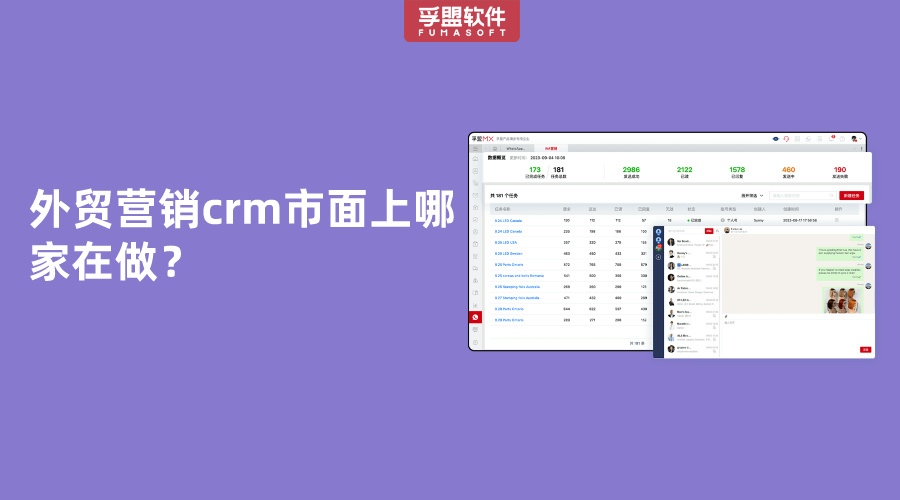Open the first contact in chat list

(692, 243)
